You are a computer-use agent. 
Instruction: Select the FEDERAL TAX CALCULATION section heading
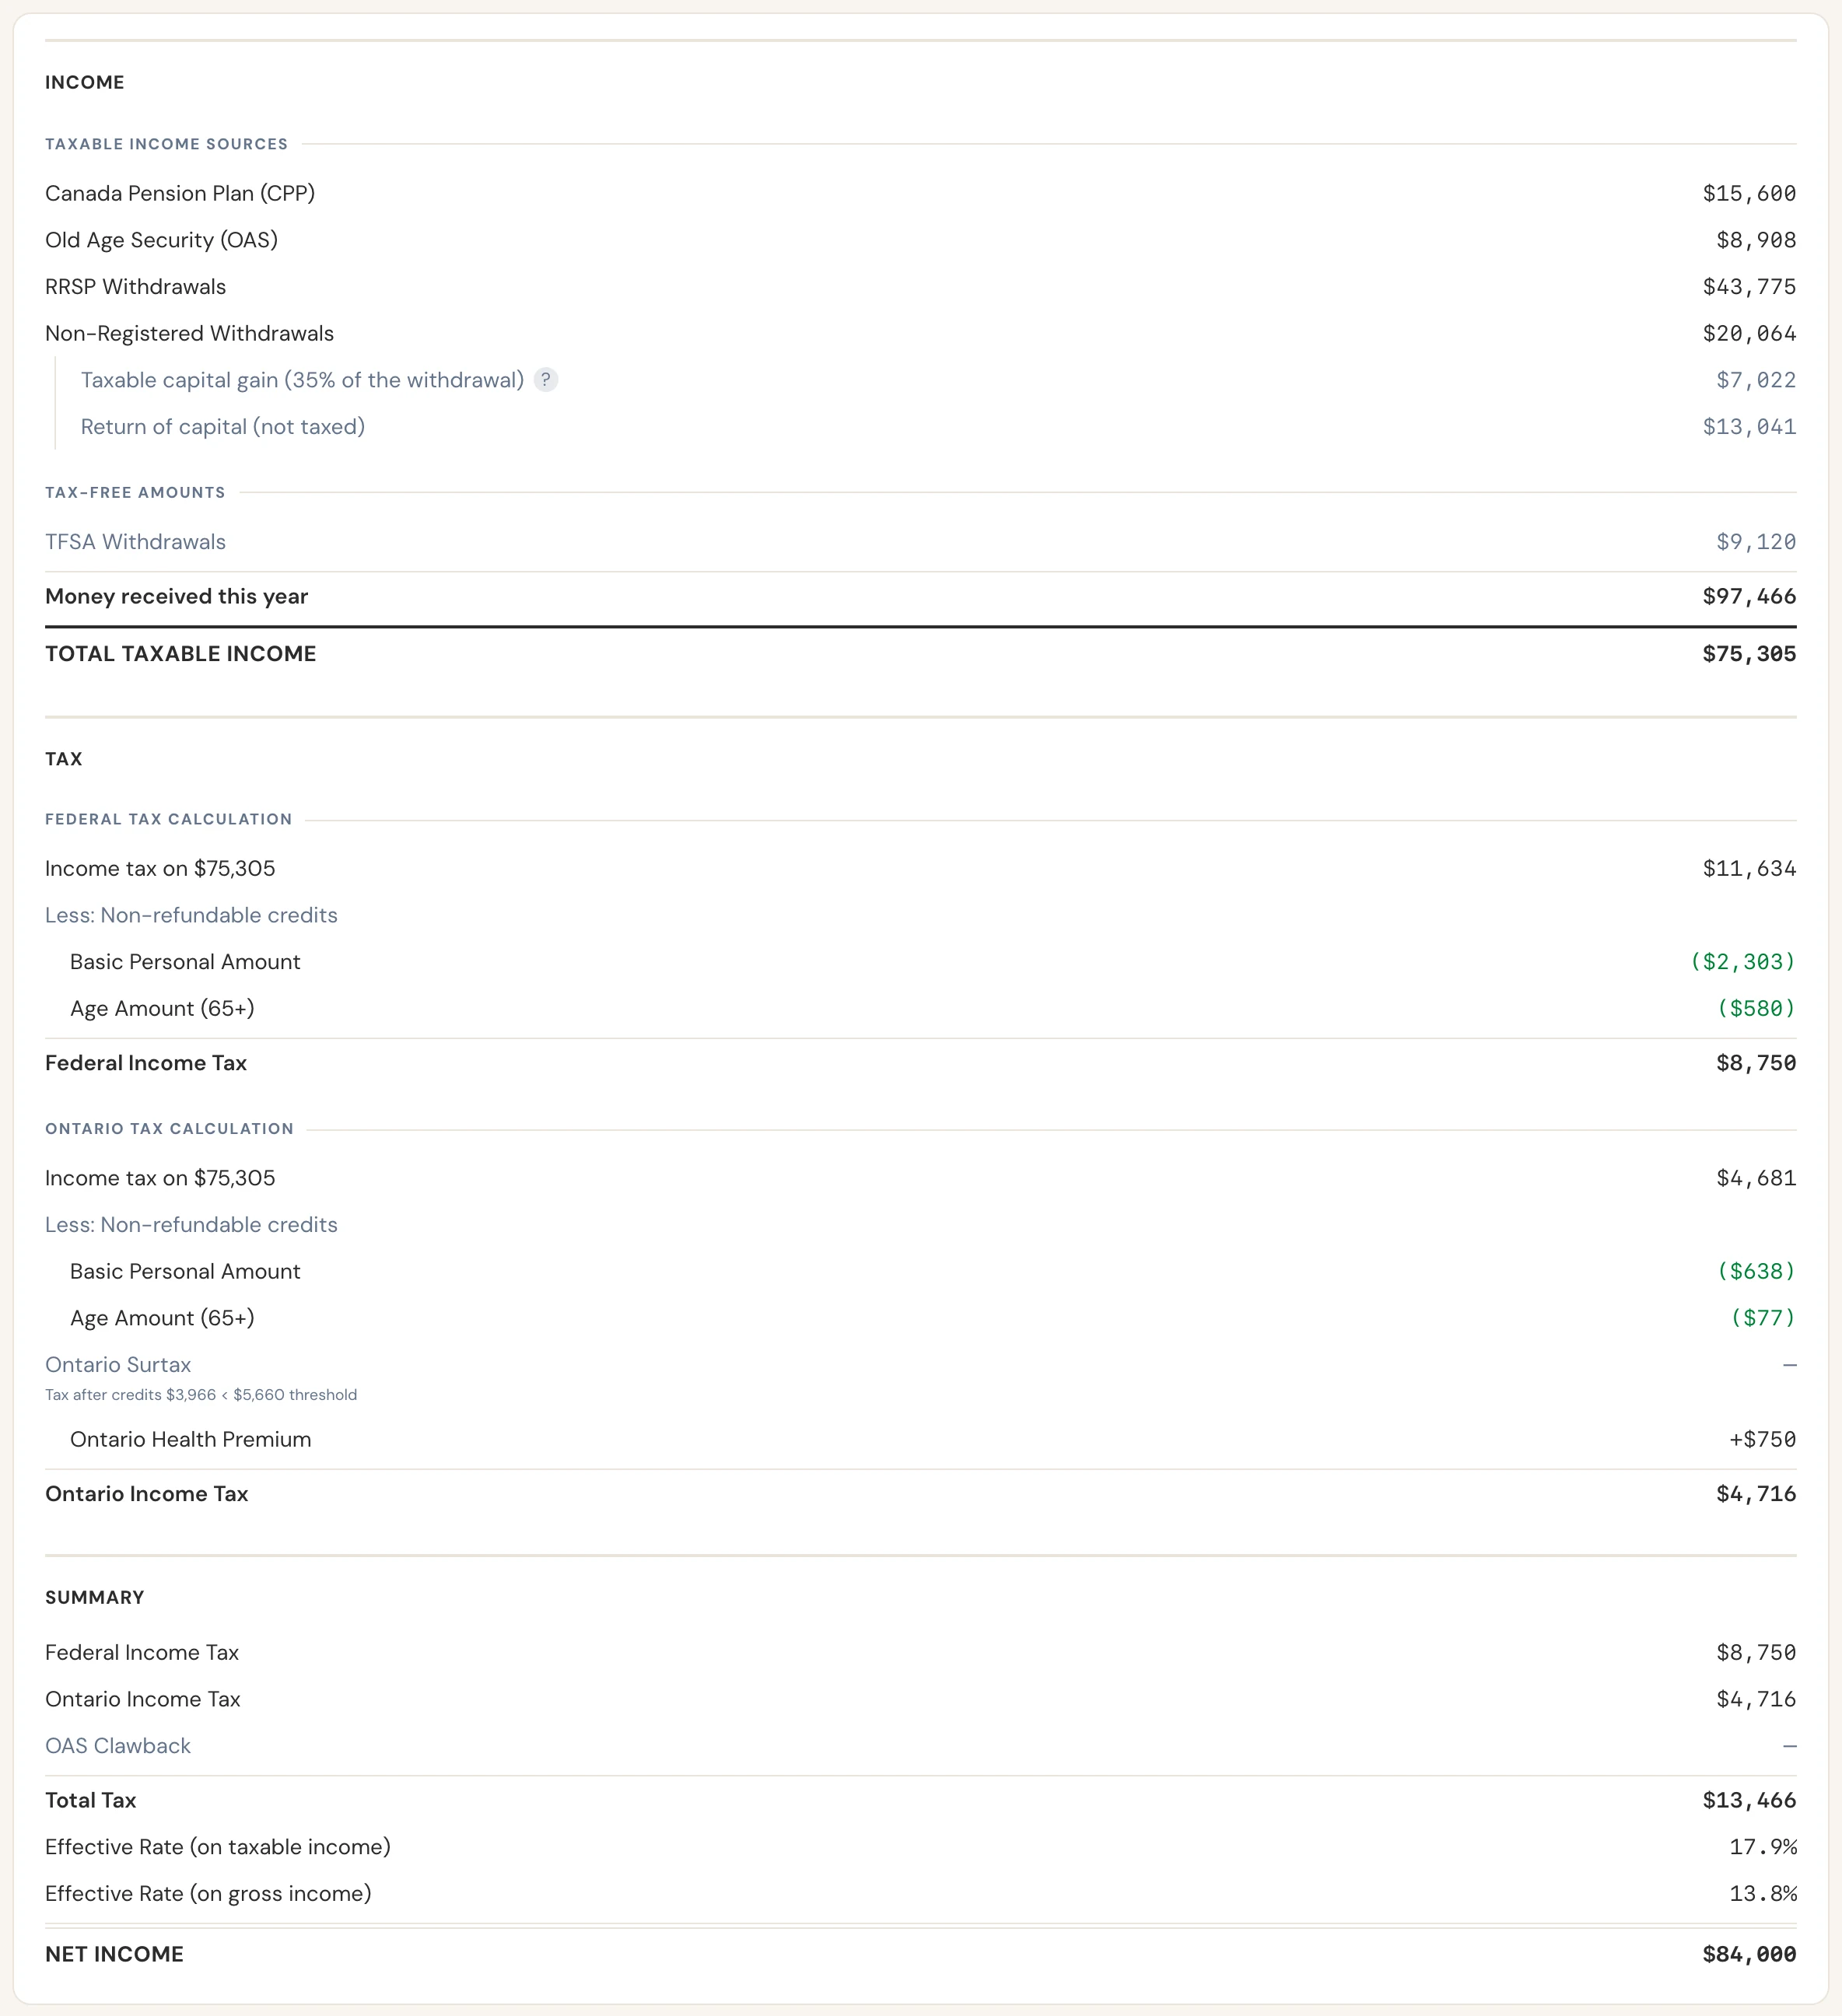point(168,819)
